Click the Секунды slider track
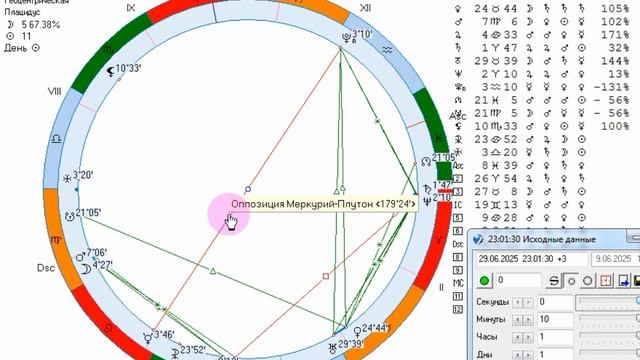The image size is (640, 360). coord(608,302)
